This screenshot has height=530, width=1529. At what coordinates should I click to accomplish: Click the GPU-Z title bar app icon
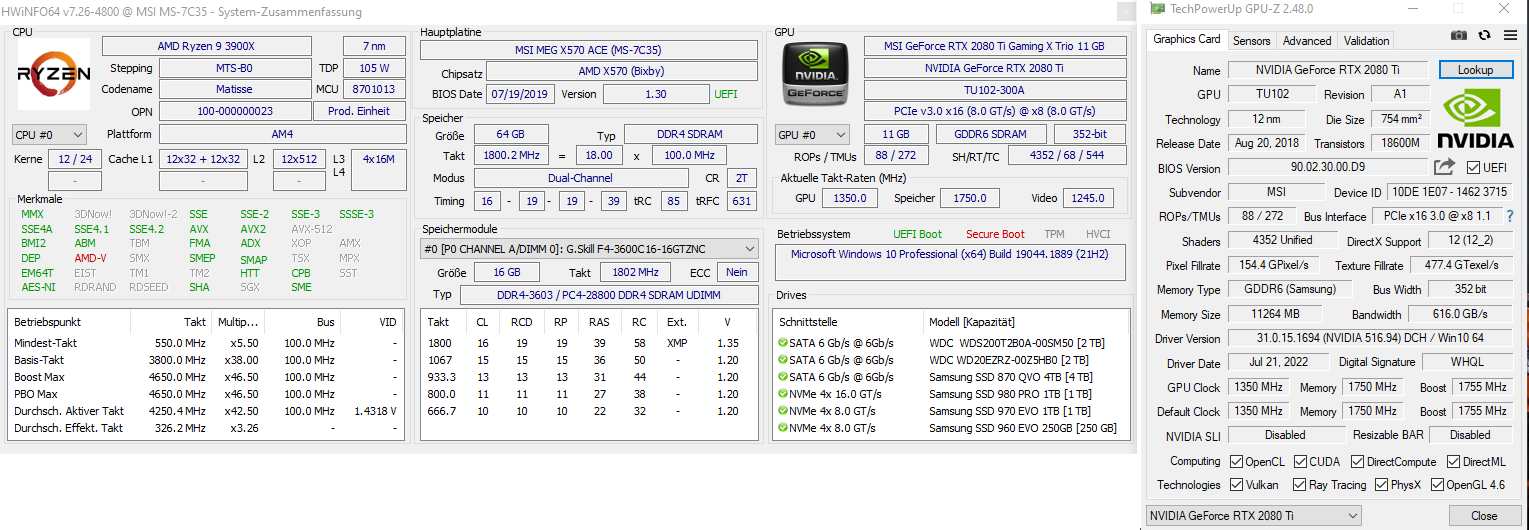pos(1157,9)
